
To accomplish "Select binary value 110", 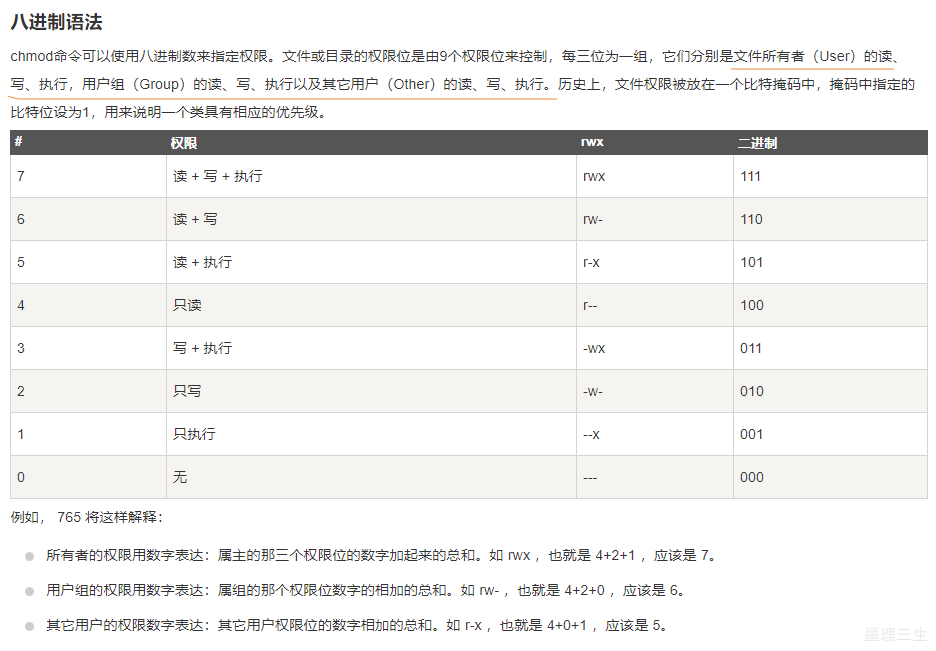I will pos(752,219).
